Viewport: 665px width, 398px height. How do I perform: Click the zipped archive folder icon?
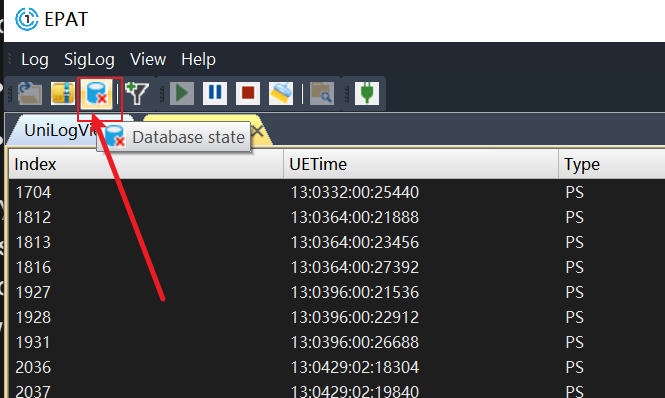coord(63,93)
